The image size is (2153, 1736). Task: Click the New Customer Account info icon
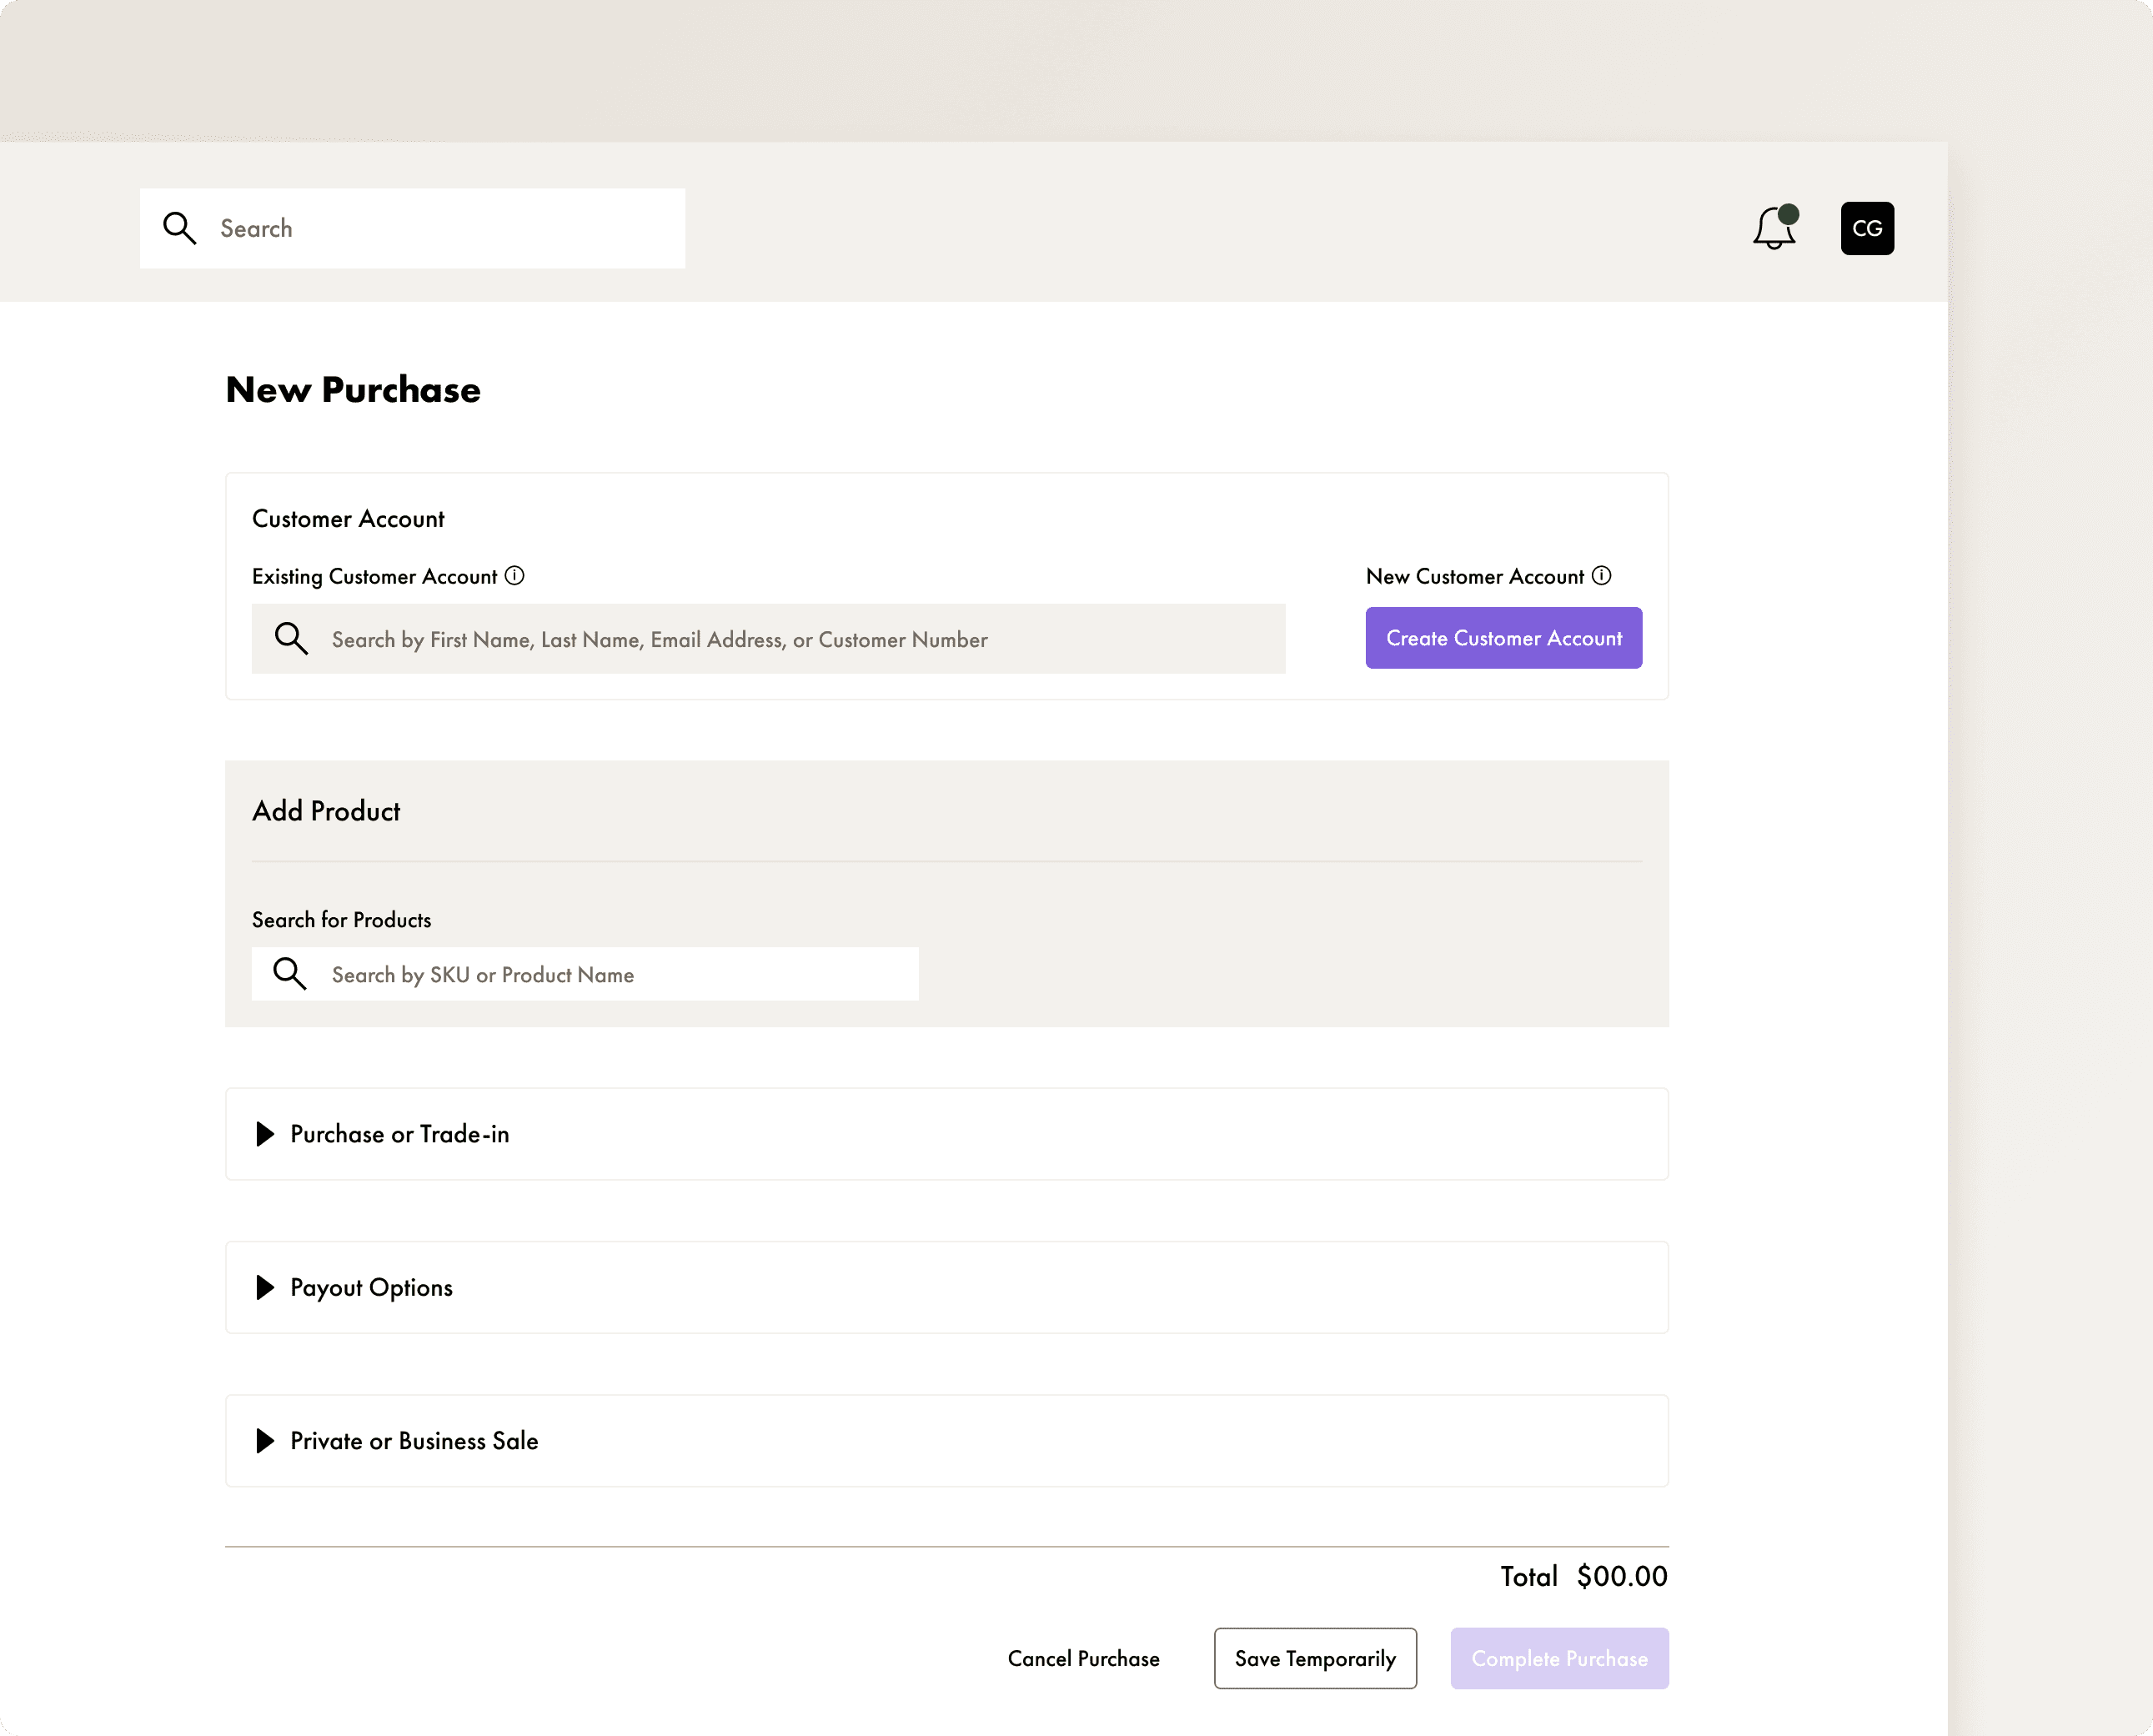(x=1601, y=576)
